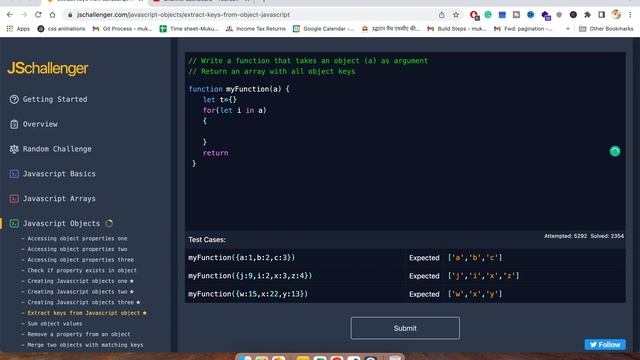Open the Other Bookmarks folder
This screenshot has width=640, height=360.
coord(606,29)
